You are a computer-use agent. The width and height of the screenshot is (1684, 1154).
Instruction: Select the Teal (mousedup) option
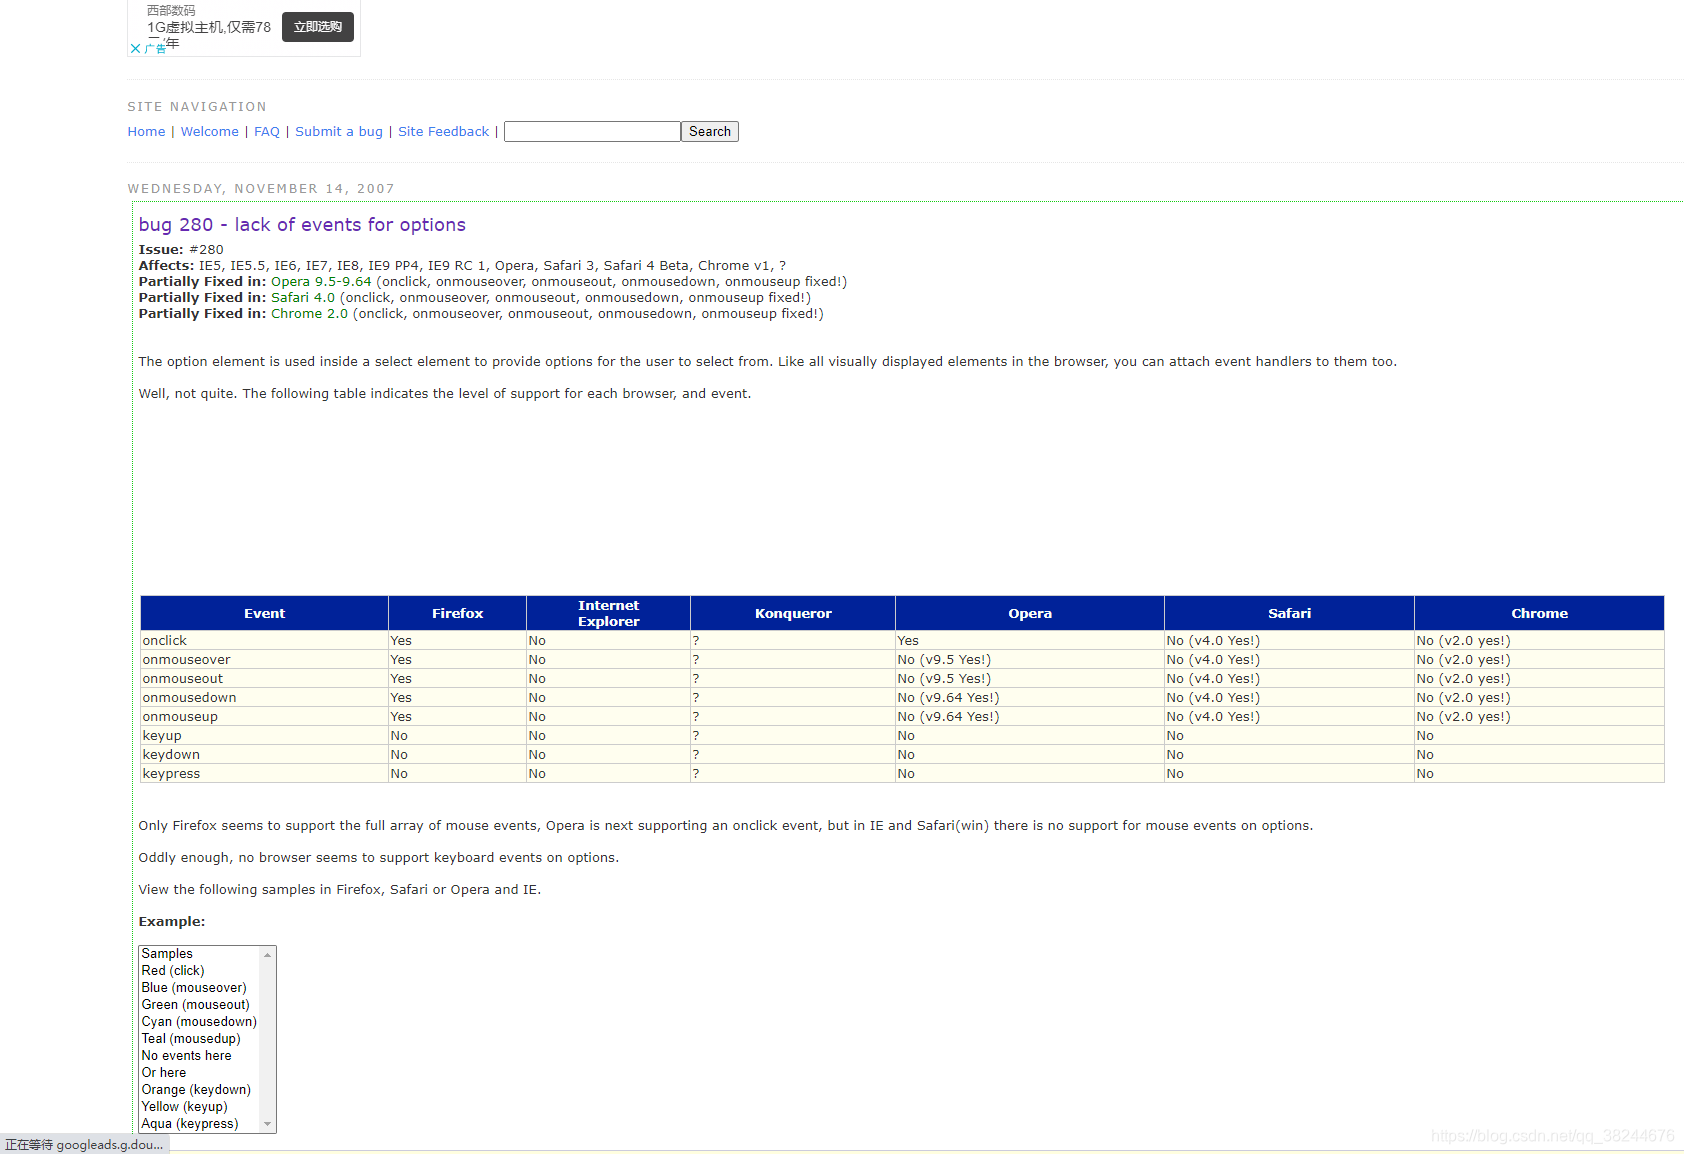[x=199, y=1039]
